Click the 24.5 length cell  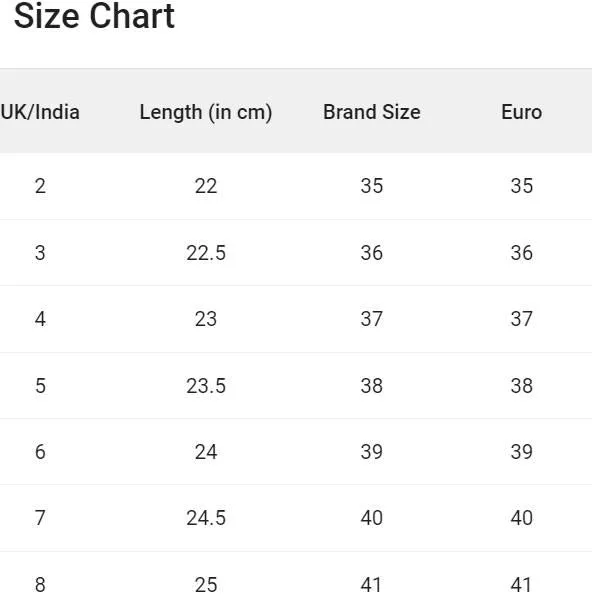click(x=206, y=518)
